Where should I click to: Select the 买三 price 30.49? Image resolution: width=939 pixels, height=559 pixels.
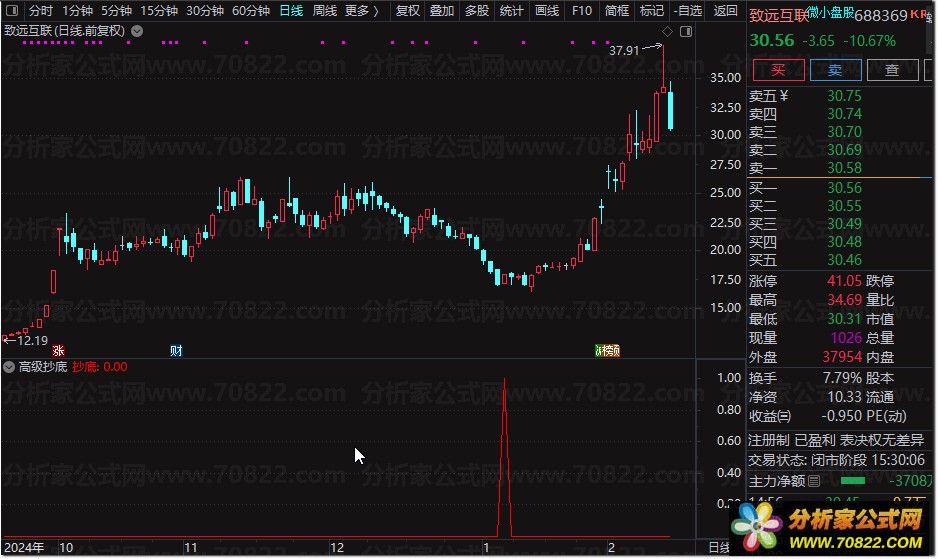point(844,224)
